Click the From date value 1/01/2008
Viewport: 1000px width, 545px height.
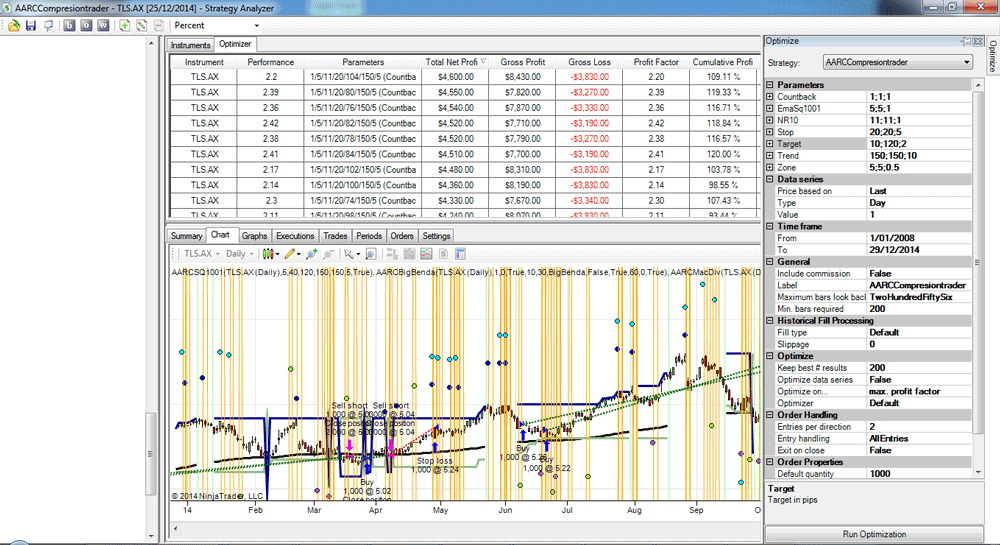pos(918,238)
